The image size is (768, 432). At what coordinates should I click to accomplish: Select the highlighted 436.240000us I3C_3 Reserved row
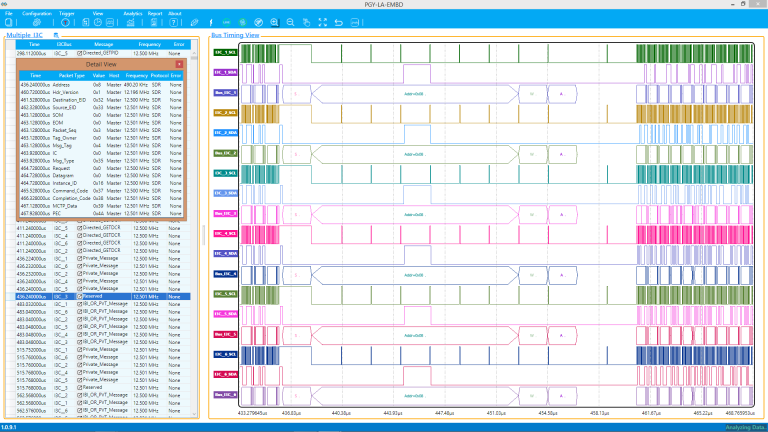click(103, 296)
